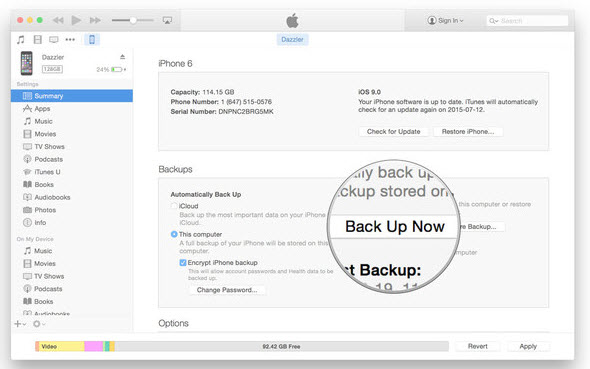
Task: Click Back Up Now
Action: tap(395, 226)
